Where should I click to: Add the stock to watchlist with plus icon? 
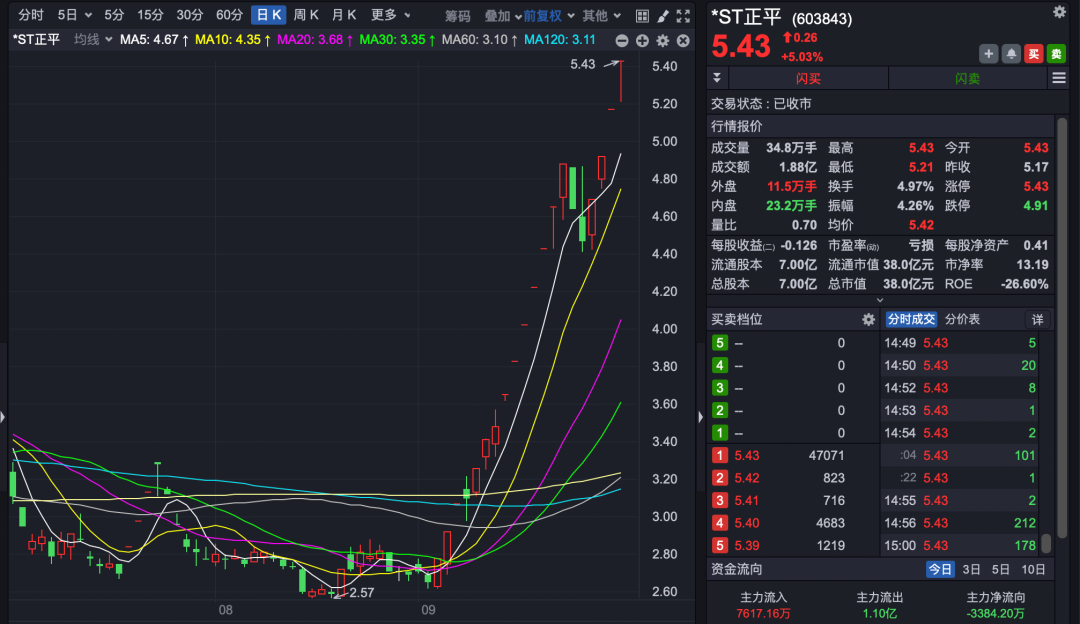tap(988, 53)
